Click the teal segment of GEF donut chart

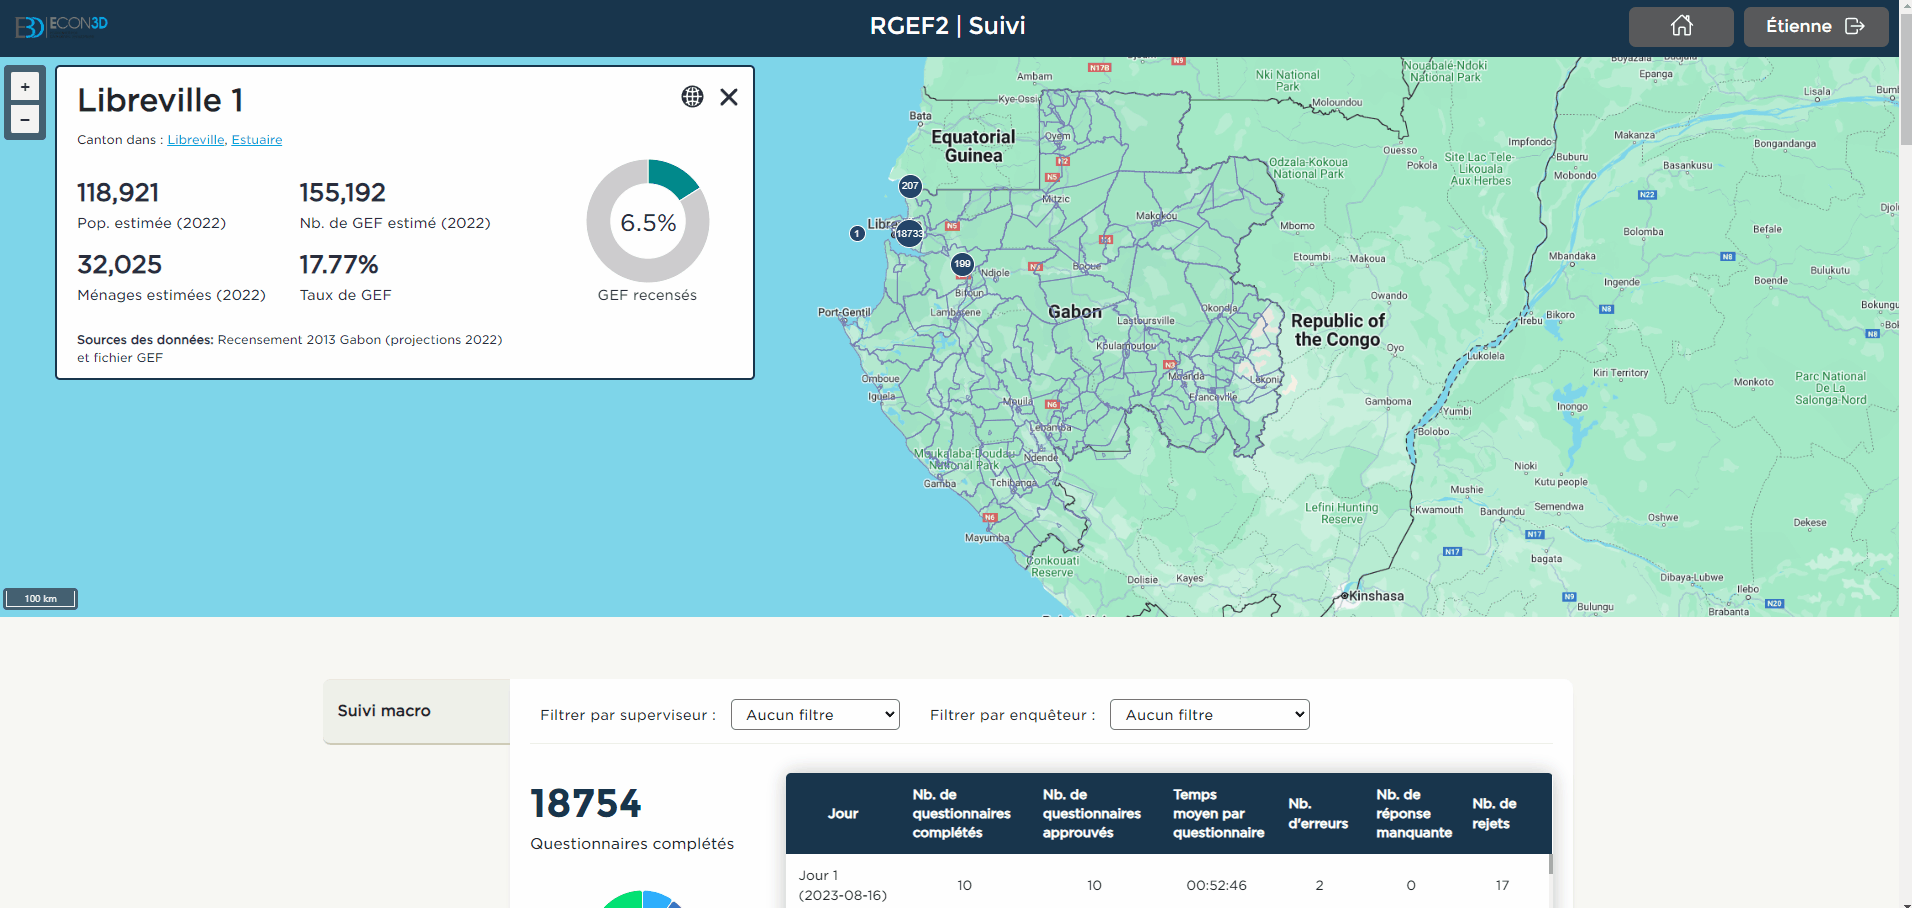click(671, 176)
